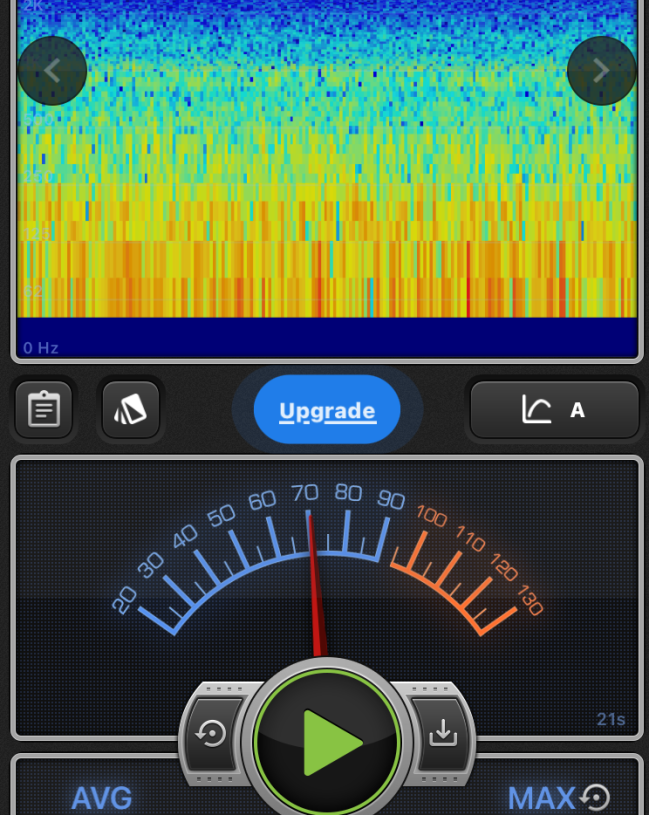Tap the MAX reading label

(x=540, y=798)
